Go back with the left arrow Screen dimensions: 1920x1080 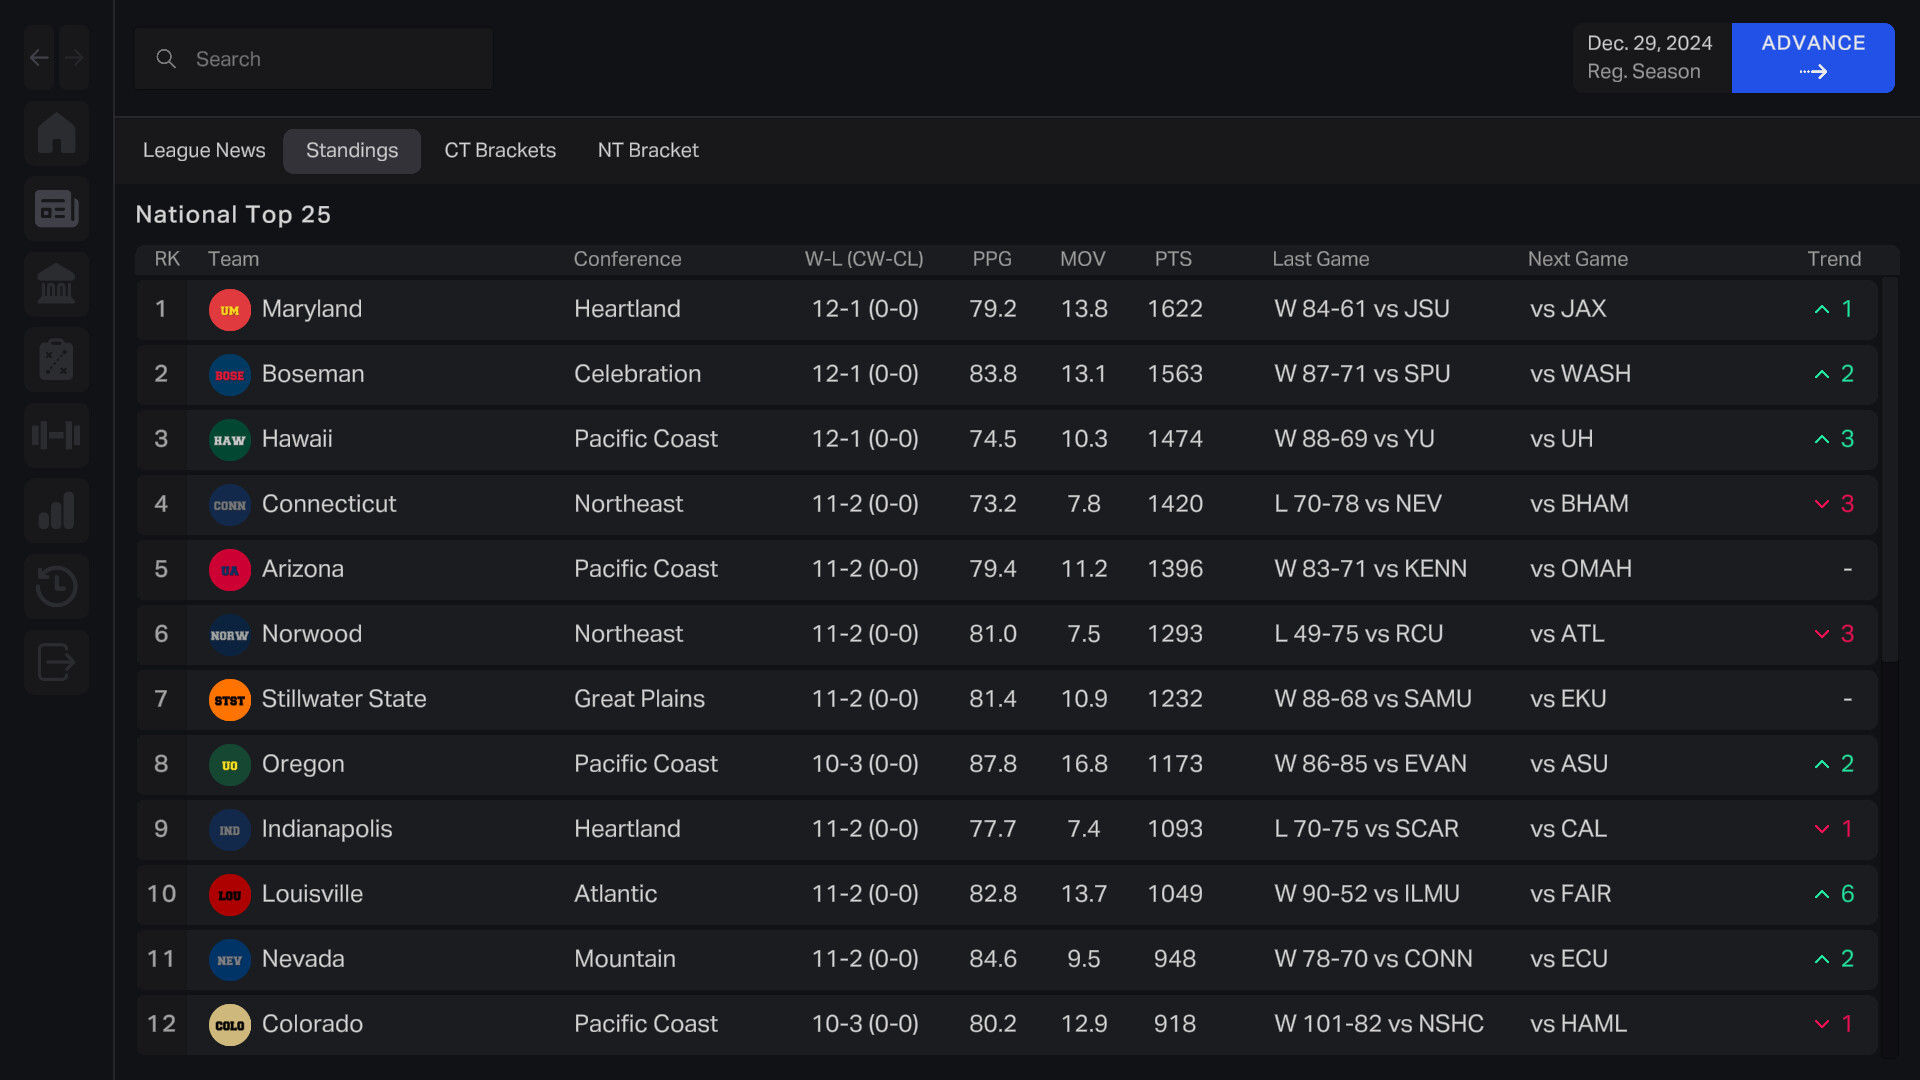coord(39,58)
